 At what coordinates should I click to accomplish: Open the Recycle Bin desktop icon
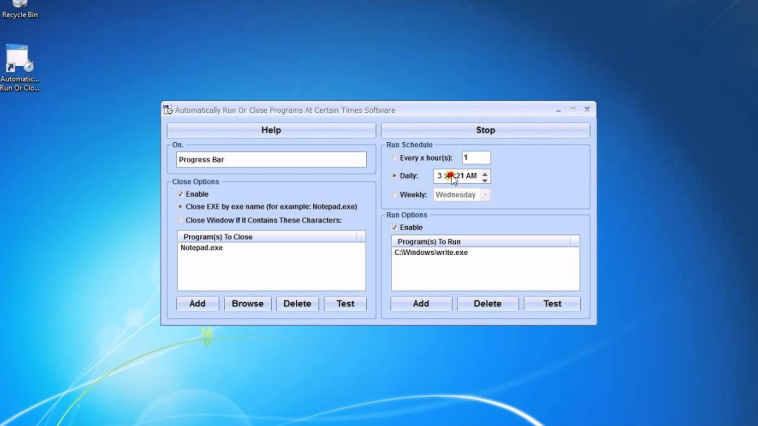19,8
